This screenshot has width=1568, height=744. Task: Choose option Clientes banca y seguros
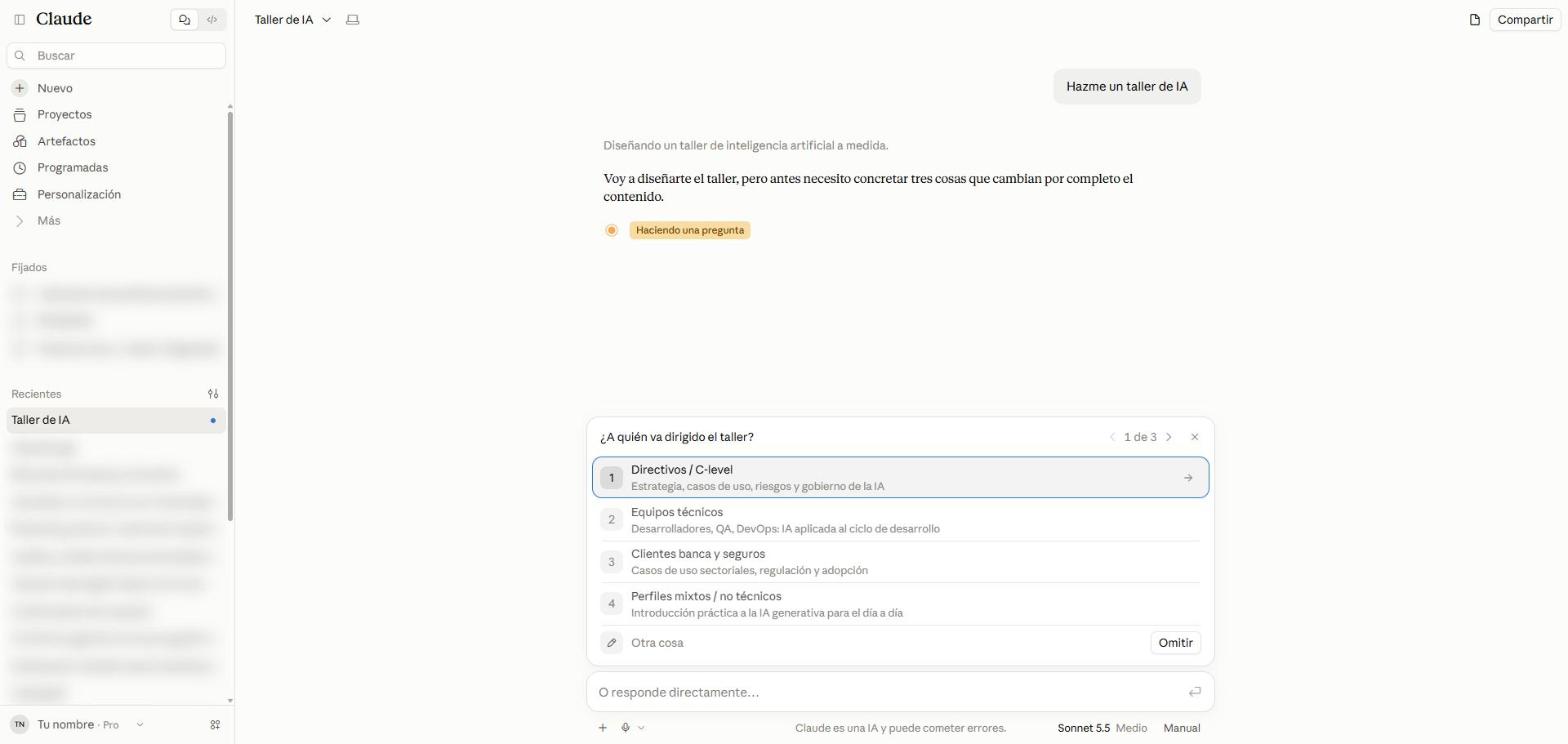900,562
